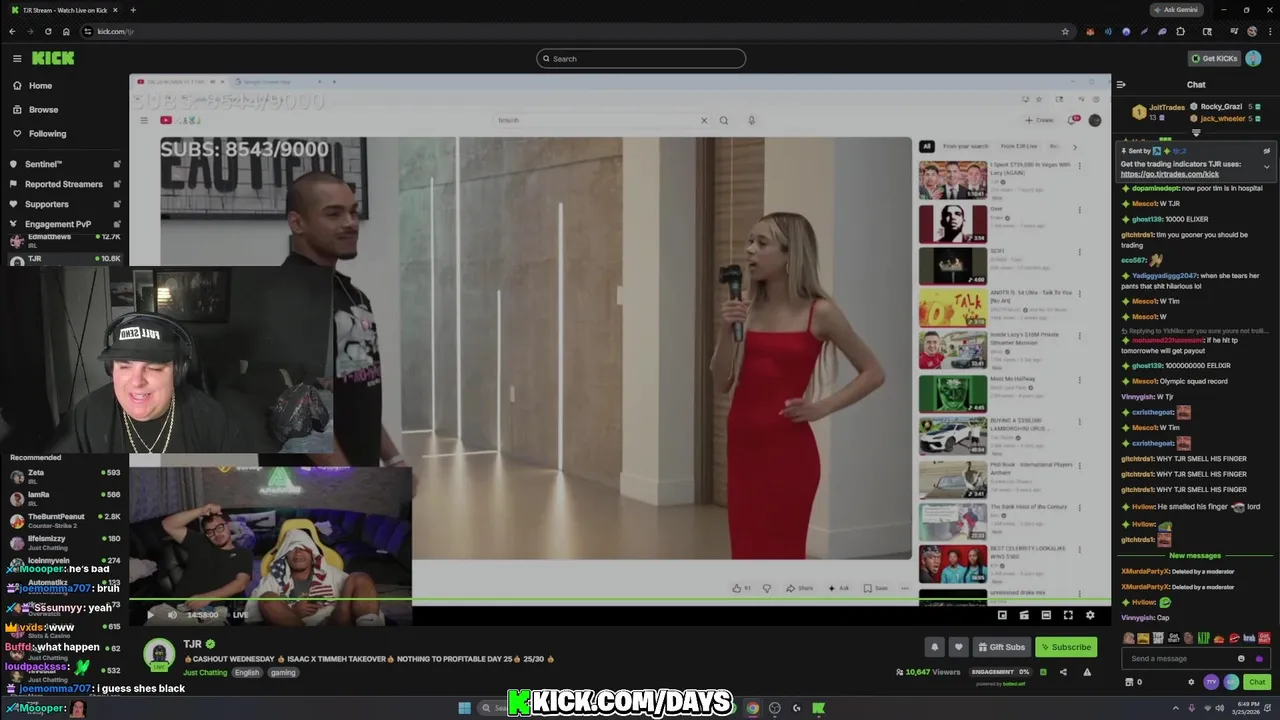Click the Kick icon in the taskbar
Image resolution: width=1280 pixels, height=720 pixels.
[x=818, y=708]
